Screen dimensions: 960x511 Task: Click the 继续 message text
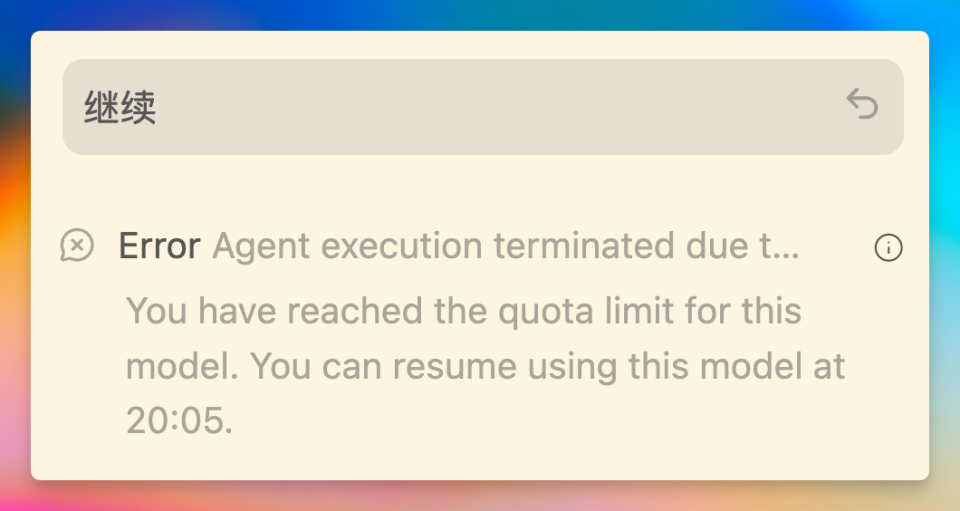coord(120,108)
